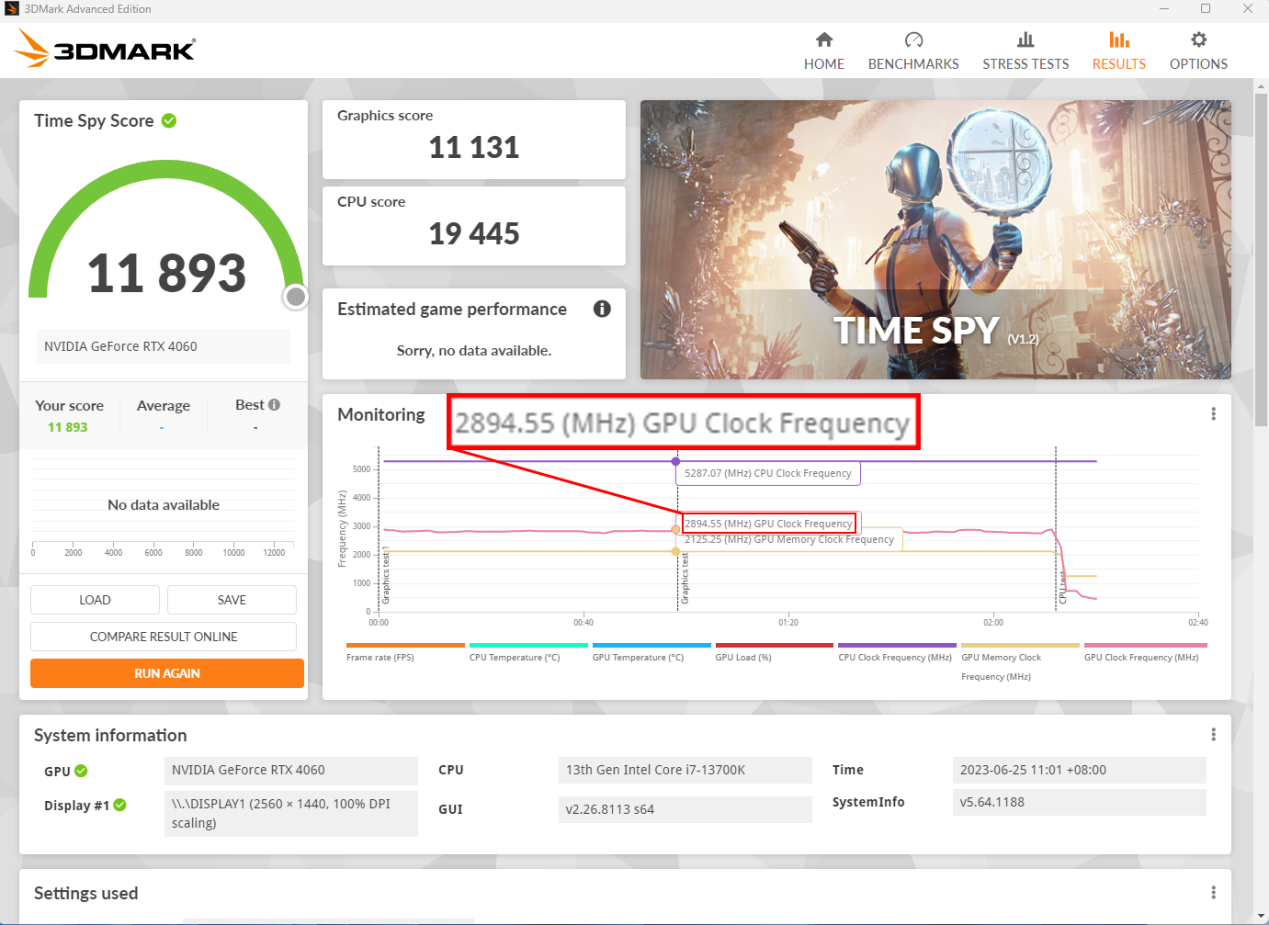The height and width of the screenshot is (925, 1269).
Task: Open Settings used three-dot menu
Action: [1213, 893]
